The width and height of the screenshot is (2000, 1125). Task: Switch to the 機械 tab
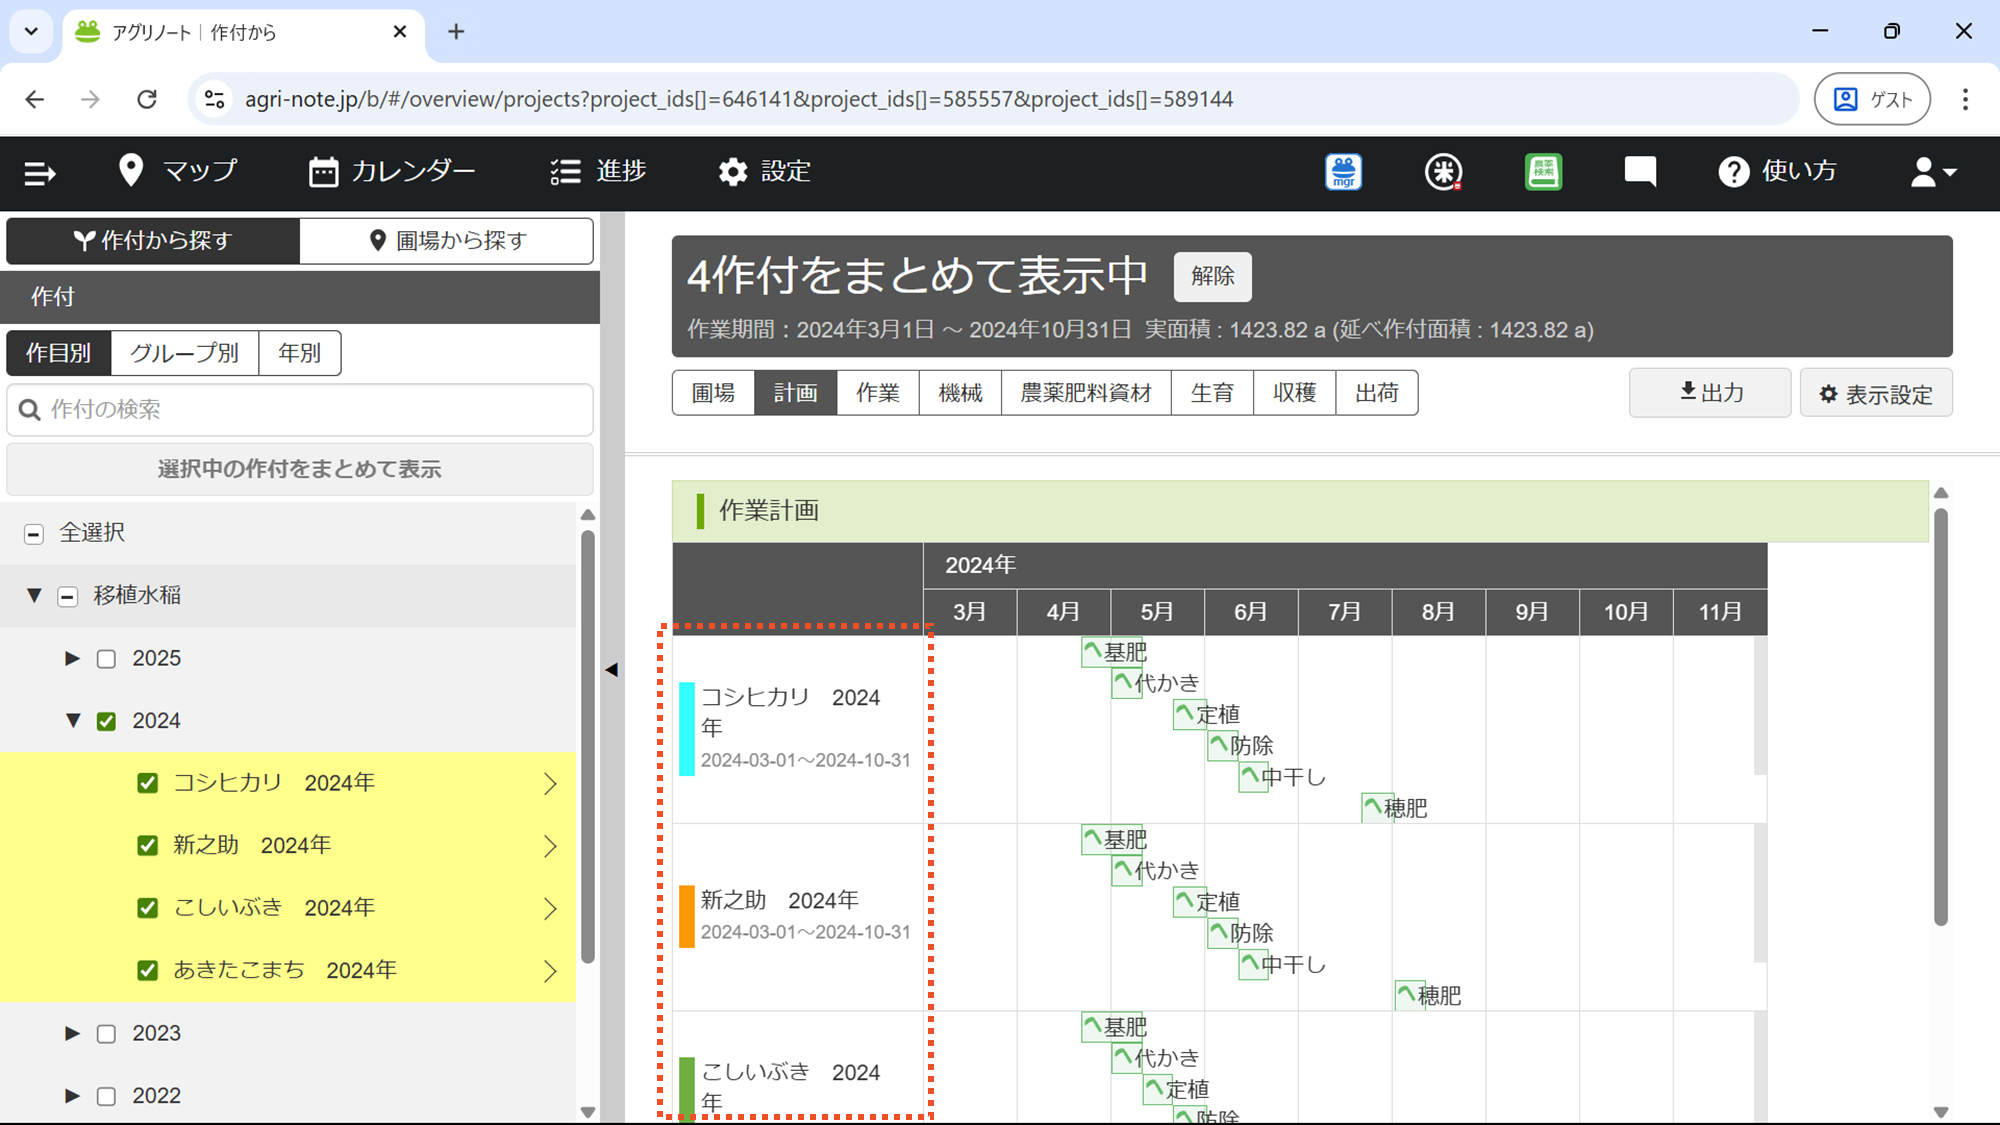960,393
